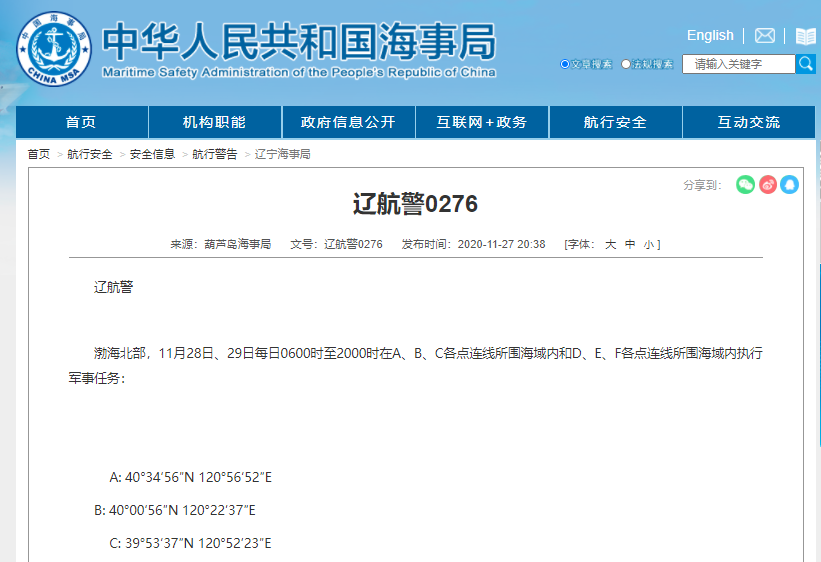This screenshot has height=562, width=821.
Task: Switch to the English site version
Action: [x=710, y=36]
